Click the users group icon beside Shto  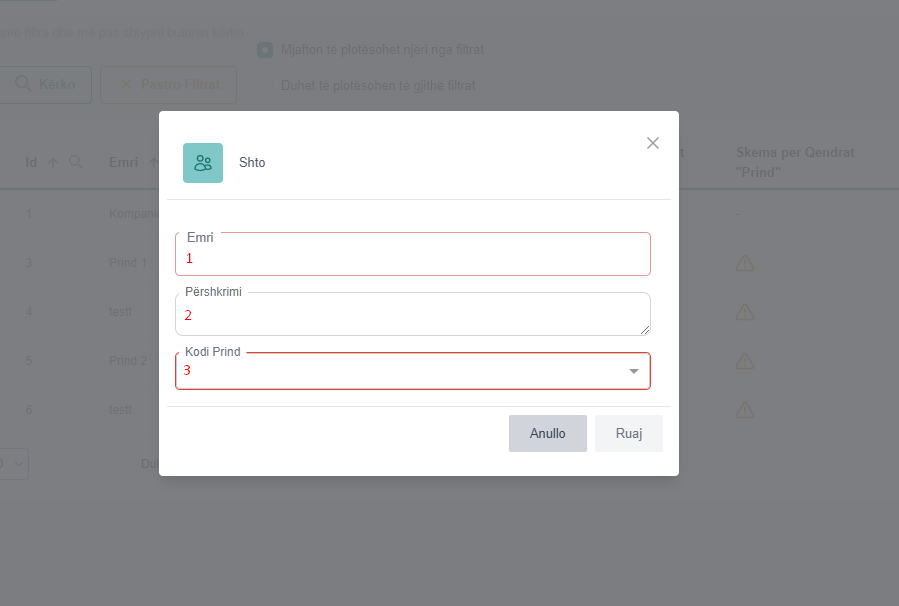[x=203, y=163]
